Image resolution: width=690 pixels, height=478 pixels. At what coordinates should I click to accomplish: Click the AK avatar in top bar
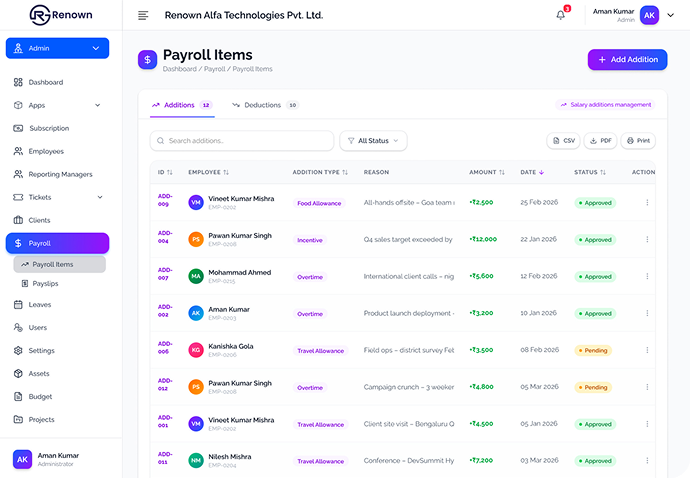pos(650,15)
